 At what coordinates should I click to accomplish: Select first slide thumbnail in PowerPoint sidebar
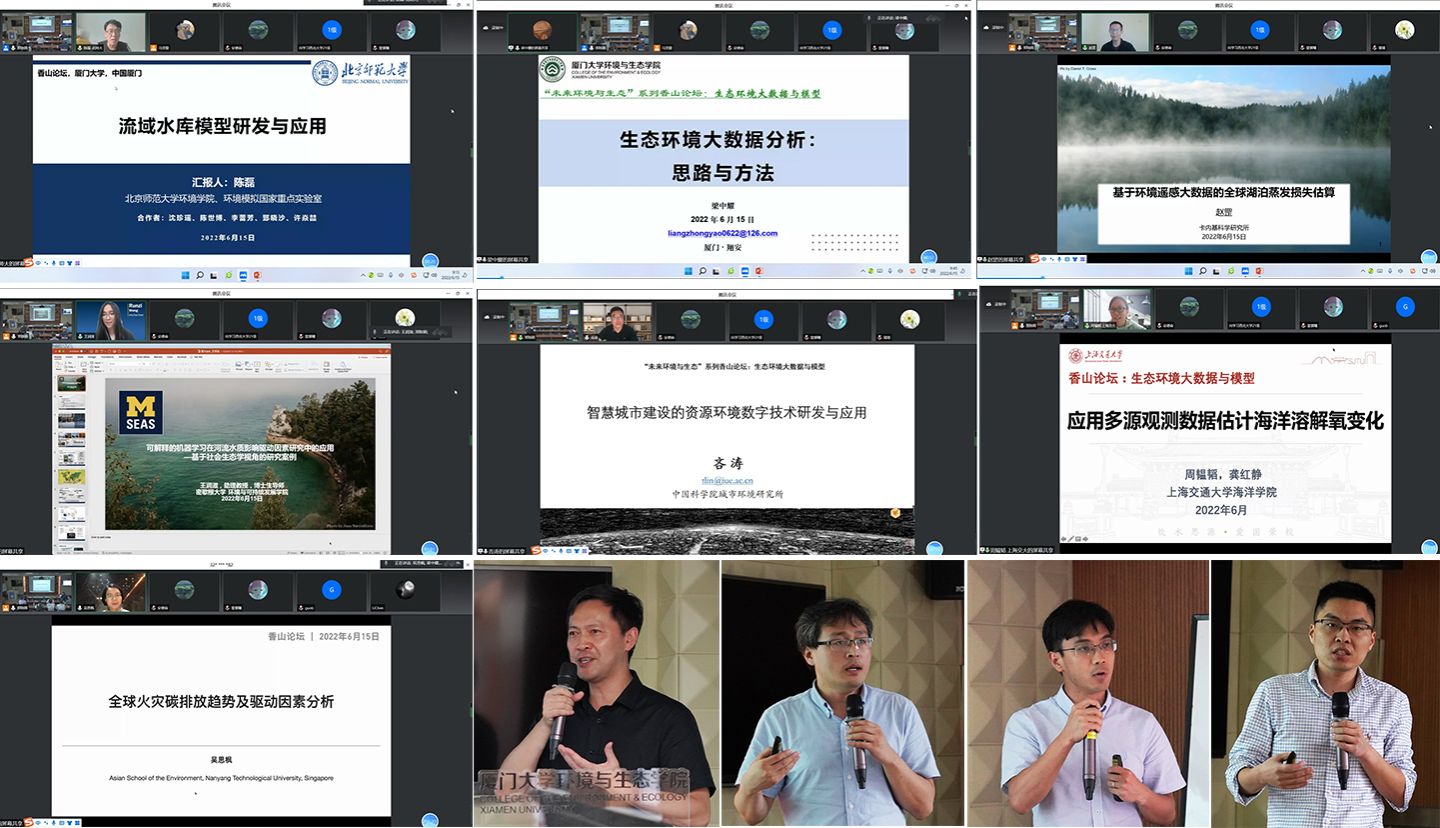click(x=72, y=384)
